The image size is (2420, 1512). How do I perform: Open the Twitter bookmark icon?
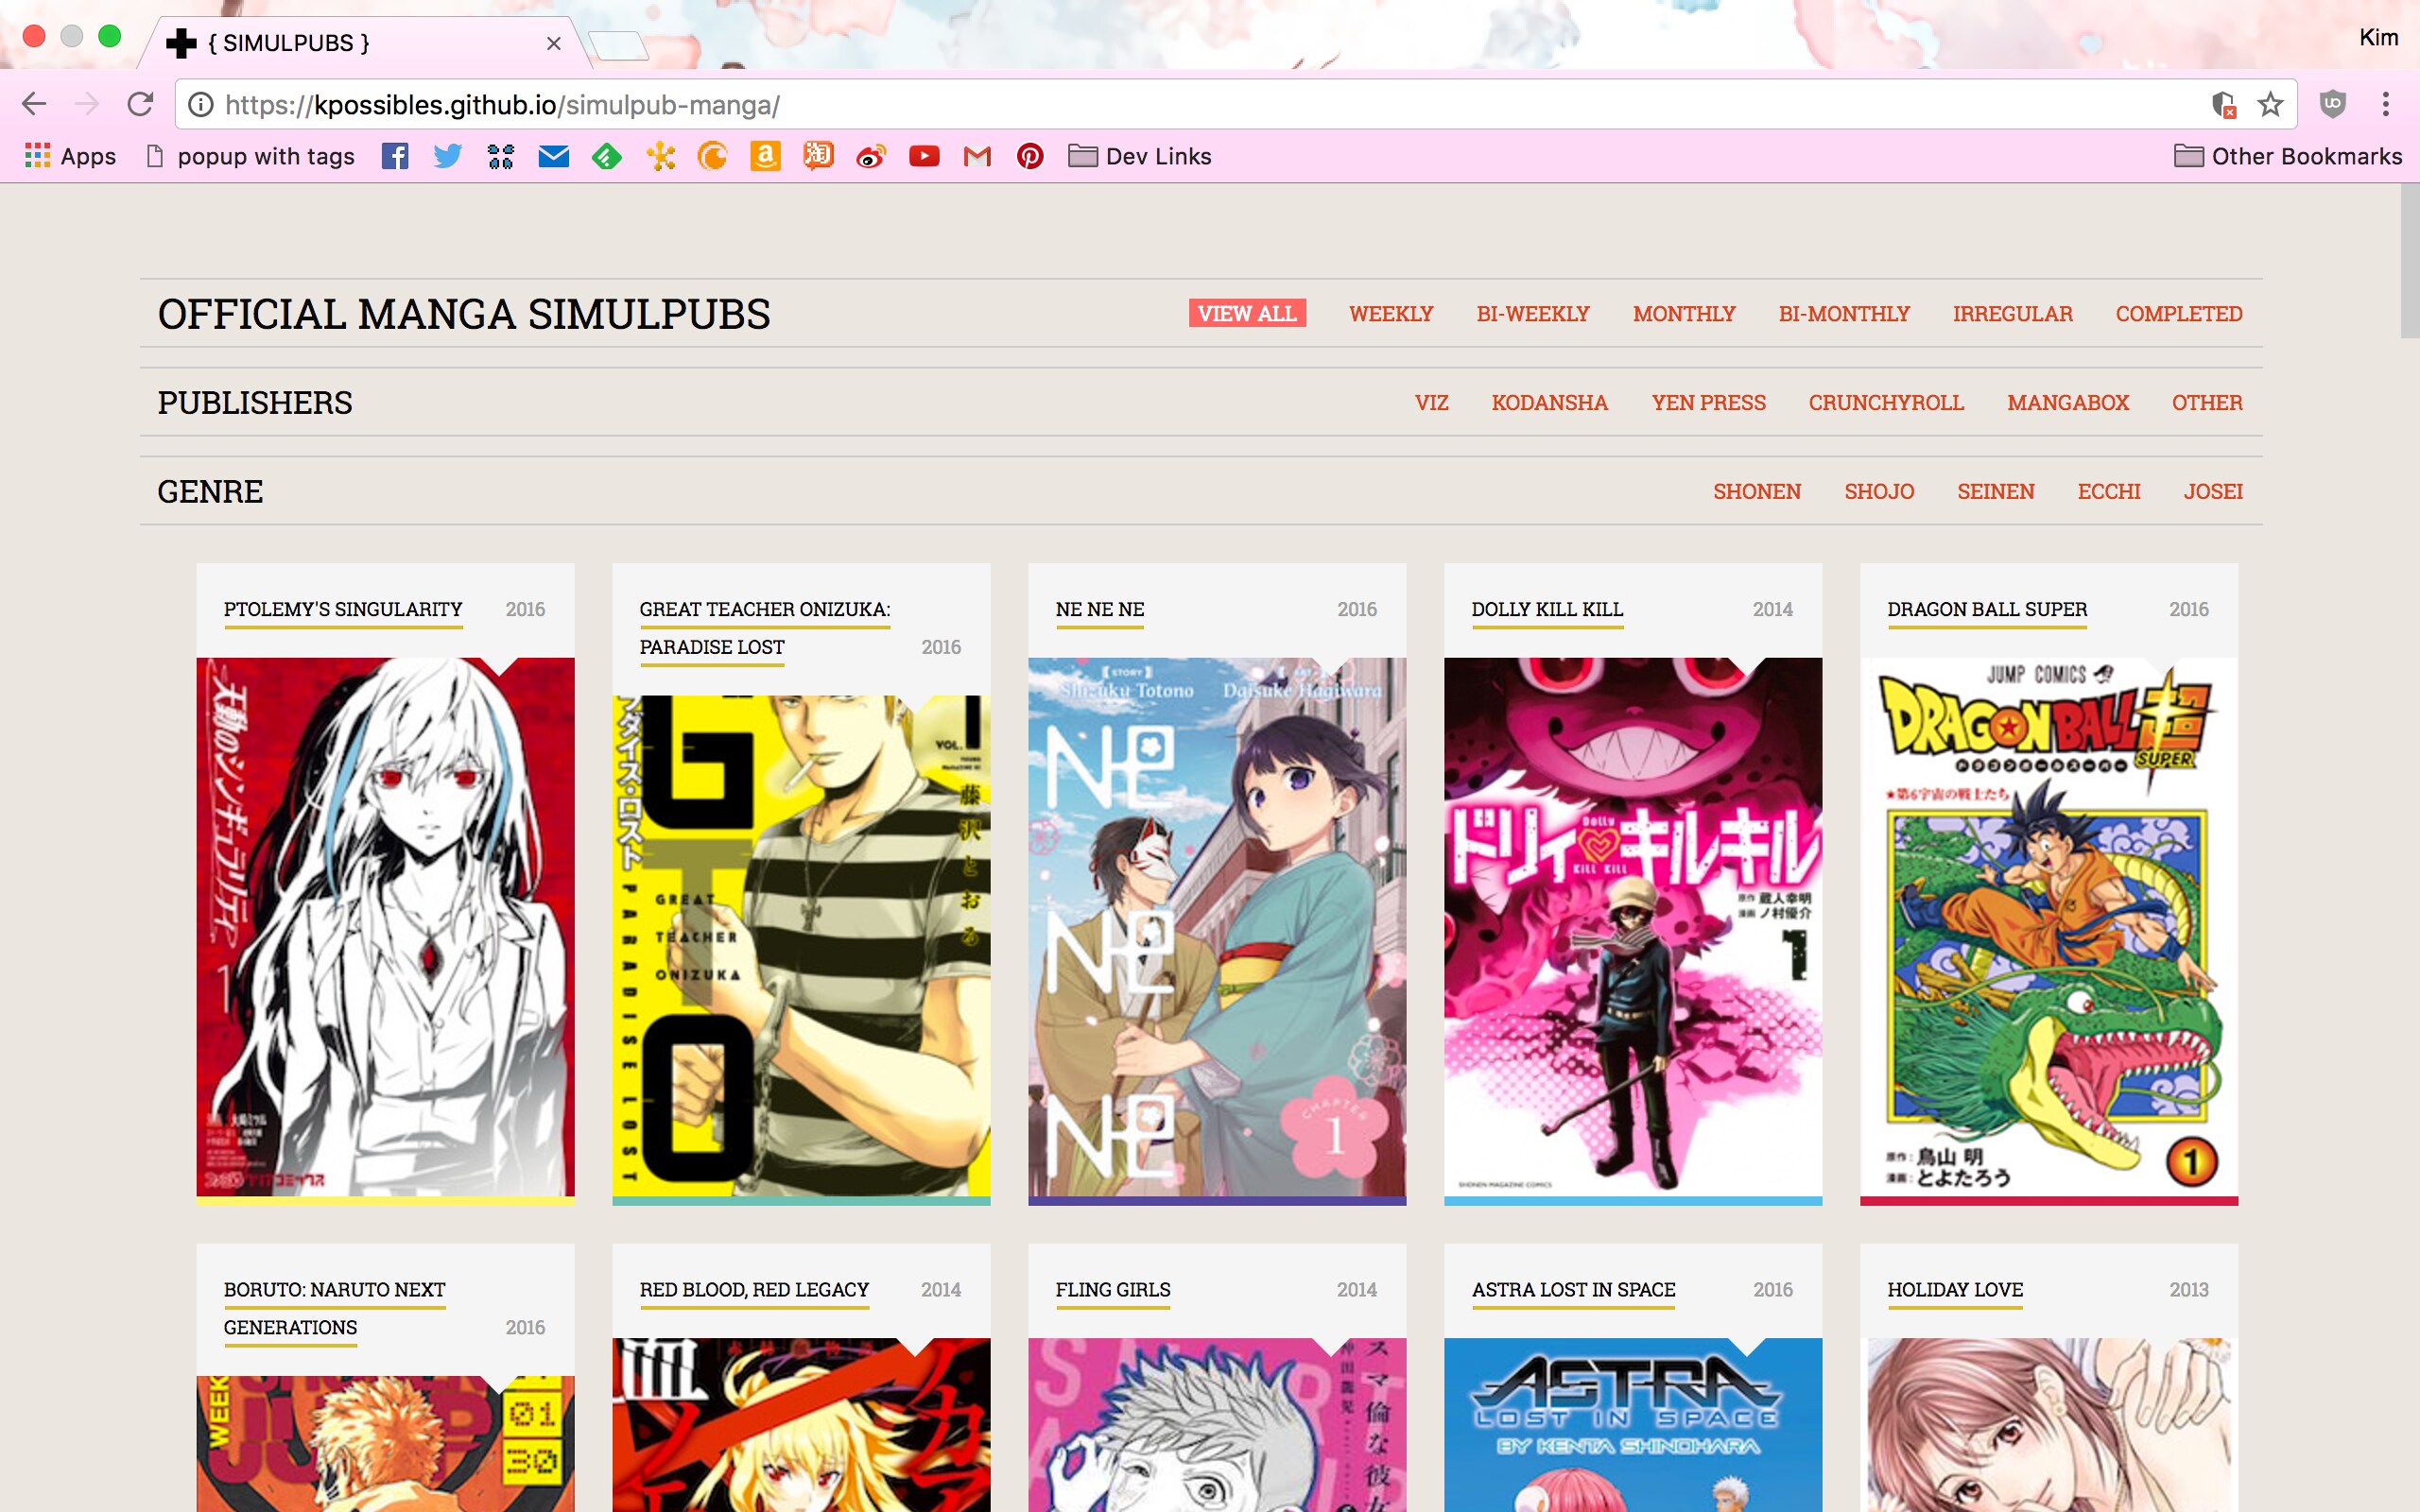point(448,156)
